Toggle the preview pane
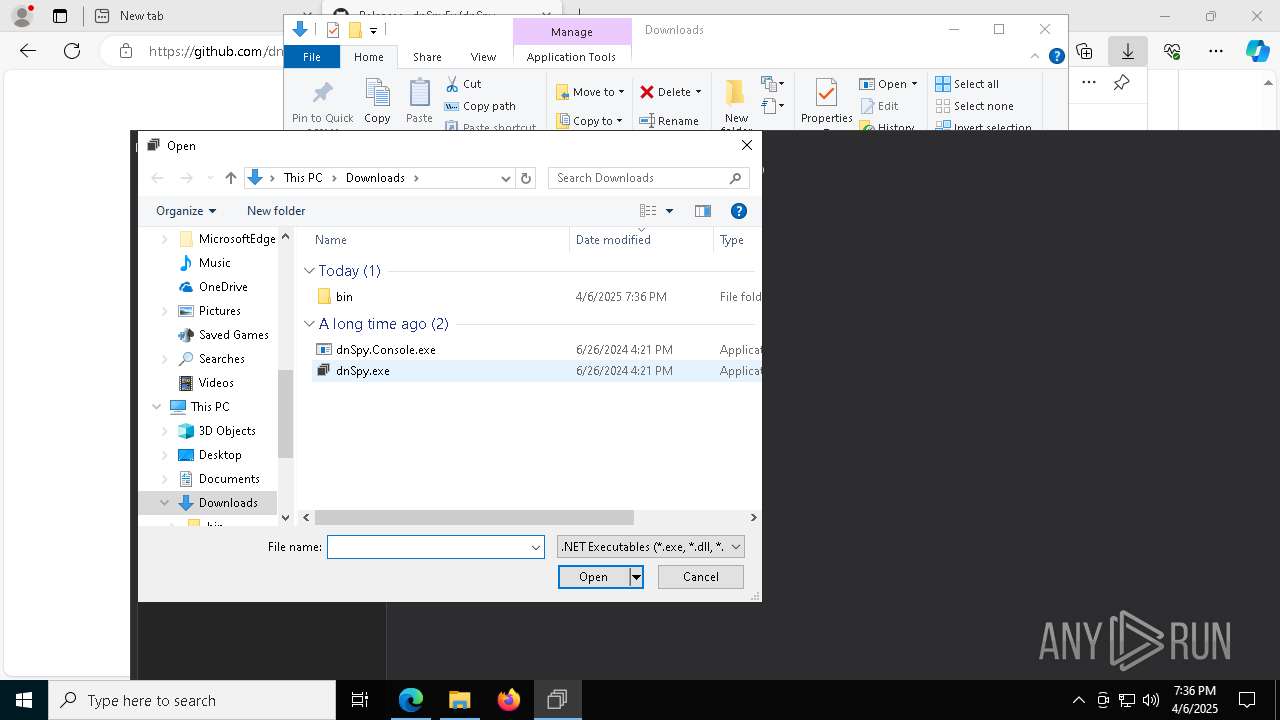The height and width of the screenshot is (720, 1280). coord(703,211)
